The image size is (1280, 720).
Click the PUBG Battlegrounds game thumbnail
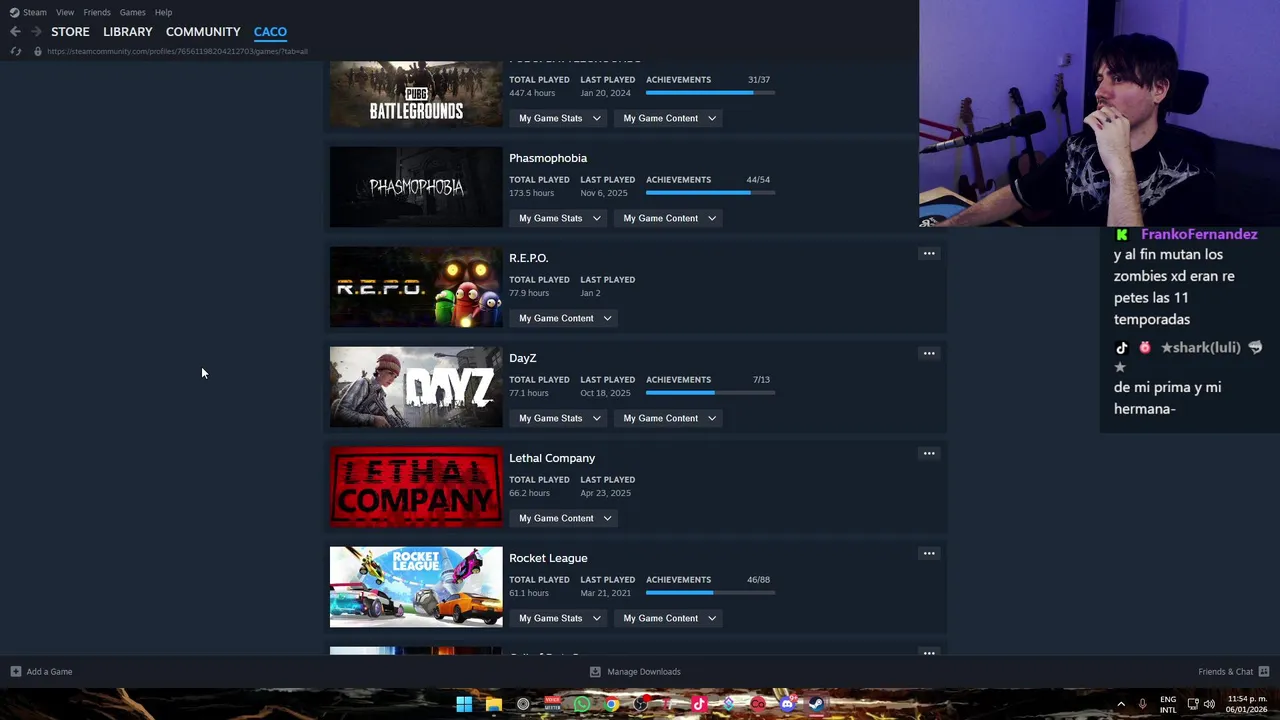coord(416,94)
